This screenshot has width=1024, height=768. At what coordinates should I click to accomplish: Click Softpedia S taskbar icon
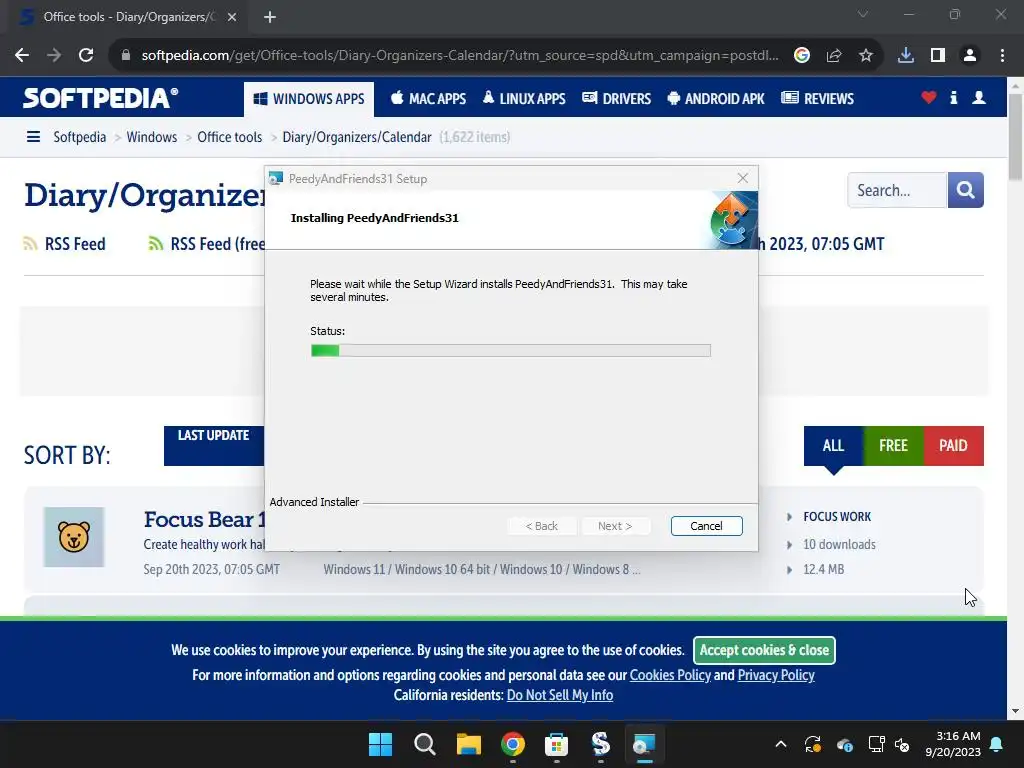point(600,744)
